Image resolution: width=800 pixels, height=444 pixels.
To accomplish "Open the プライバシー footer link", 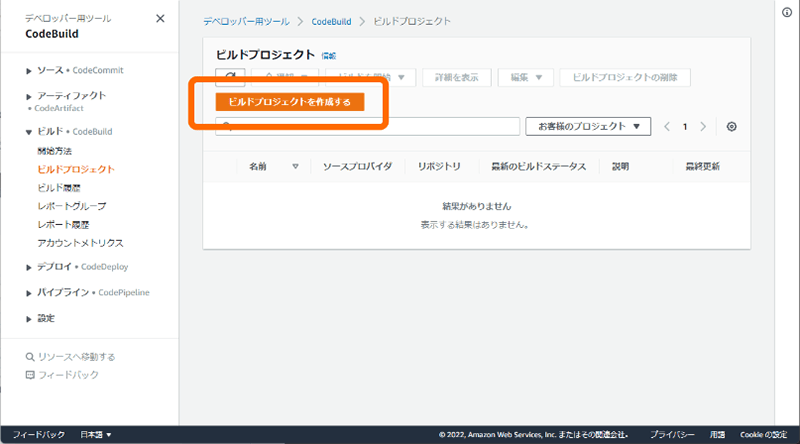I will click(x=672, y=435).
